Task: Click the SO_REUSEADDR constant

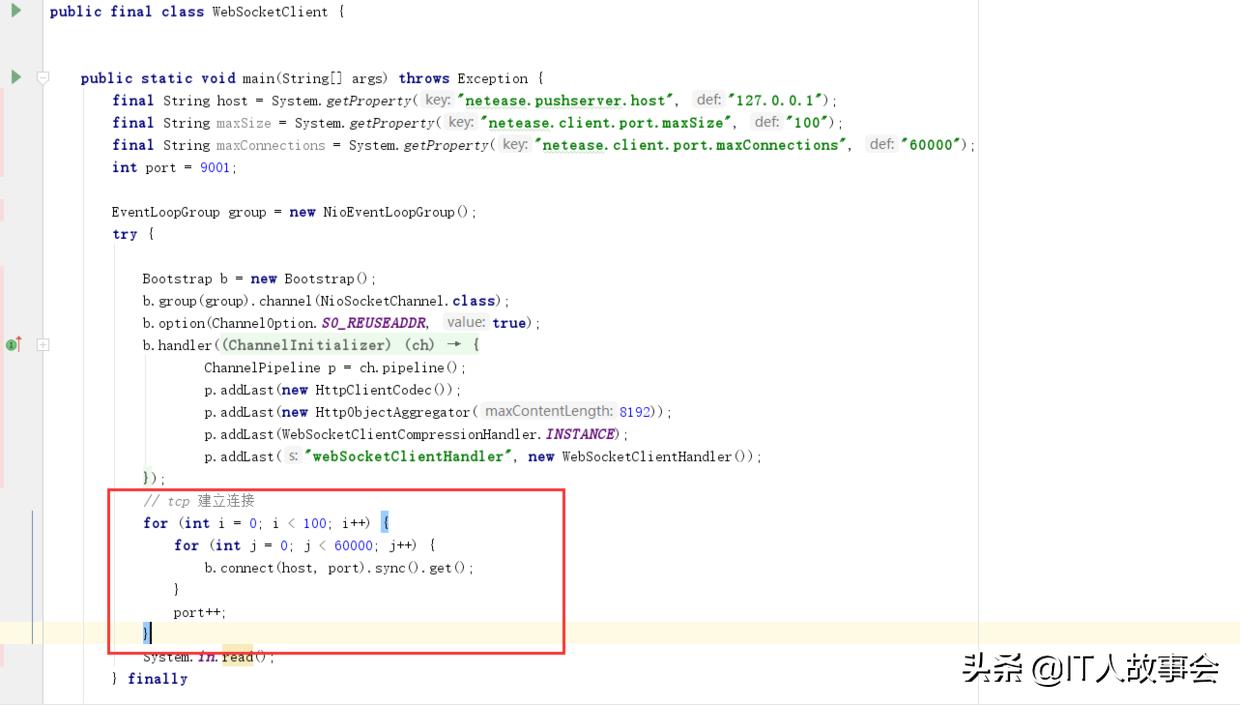Action: (374, 323)
